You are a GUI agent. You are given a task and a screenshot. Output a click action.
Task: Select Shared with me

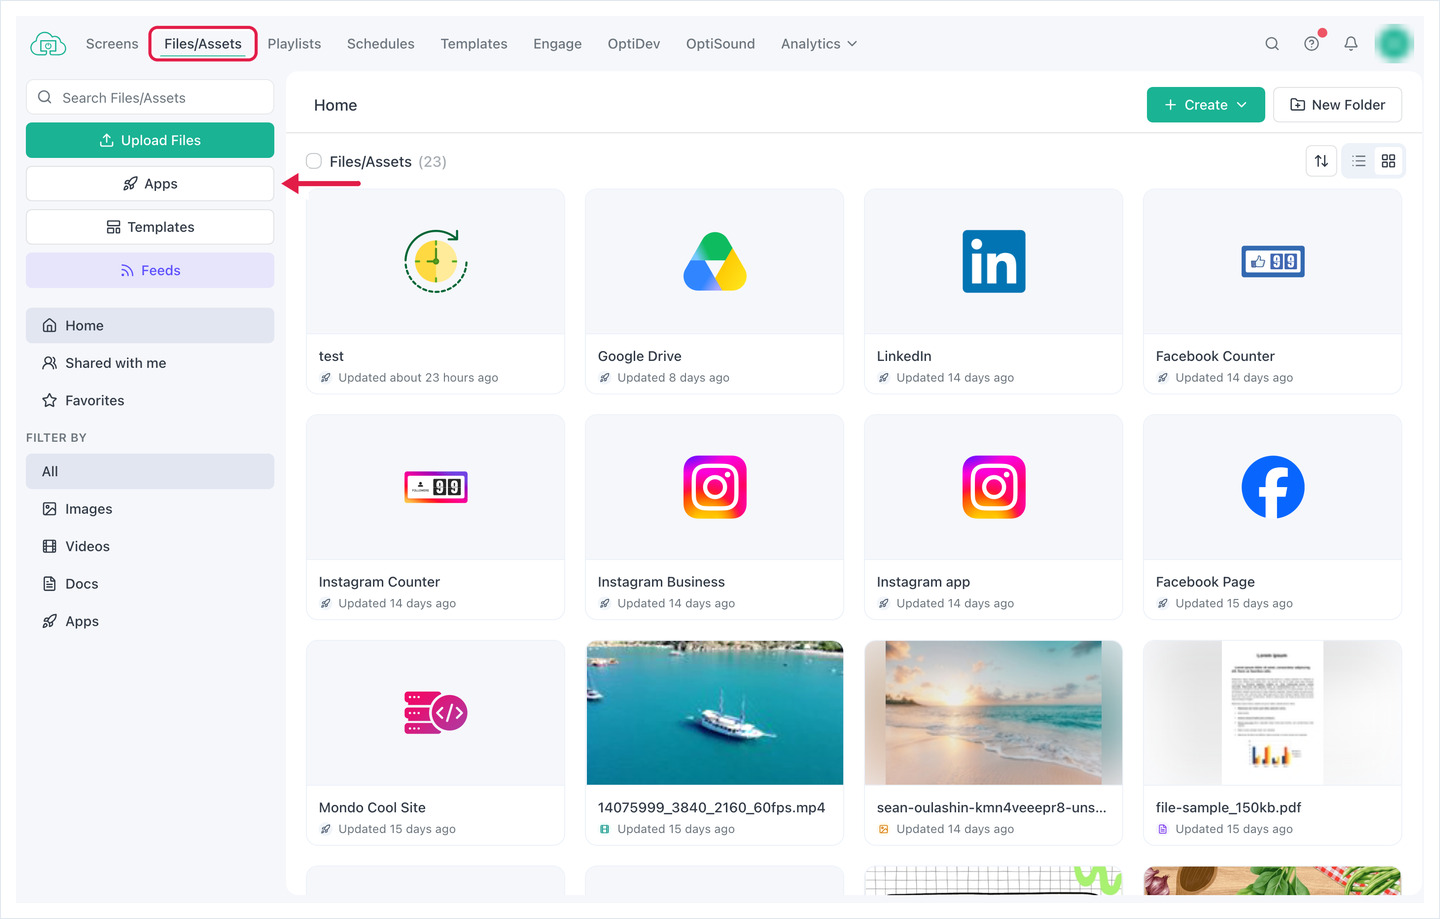coord(150,363)
